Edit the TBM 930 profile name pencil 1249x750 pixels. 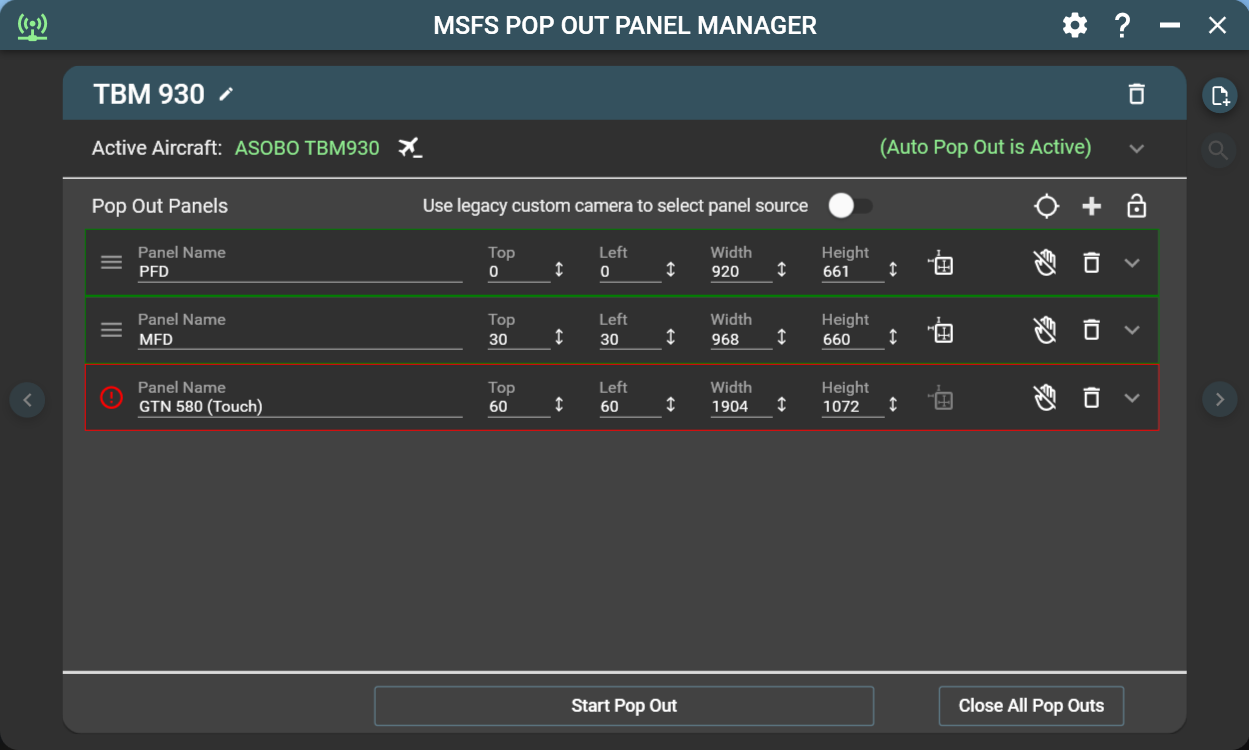tap(227, 94)
